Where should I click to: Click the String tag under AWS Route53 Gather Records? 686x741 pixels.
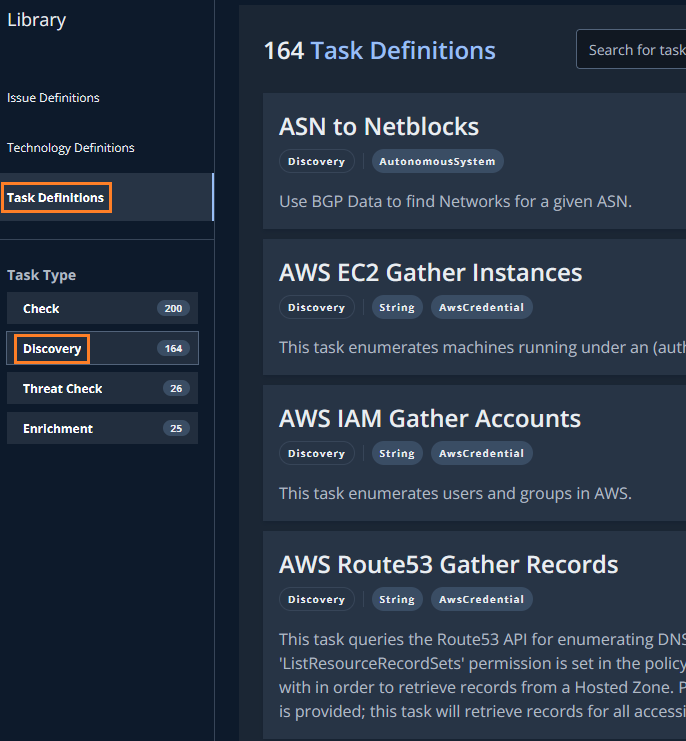pos(397,599)
